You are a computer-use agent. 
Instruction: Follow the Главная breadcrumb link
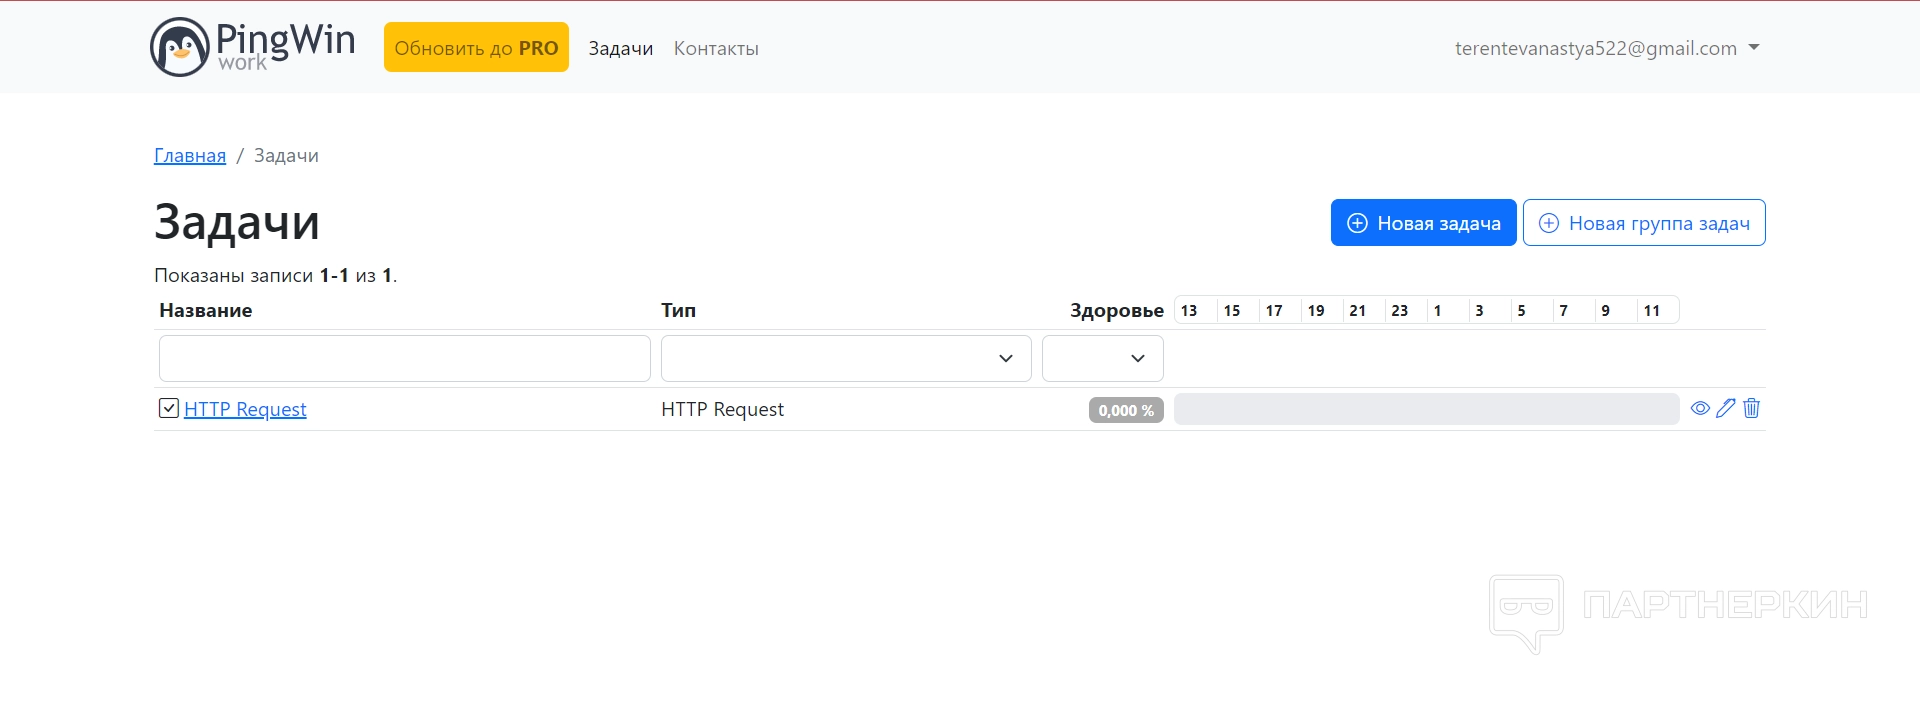click(x=190, y=156)
